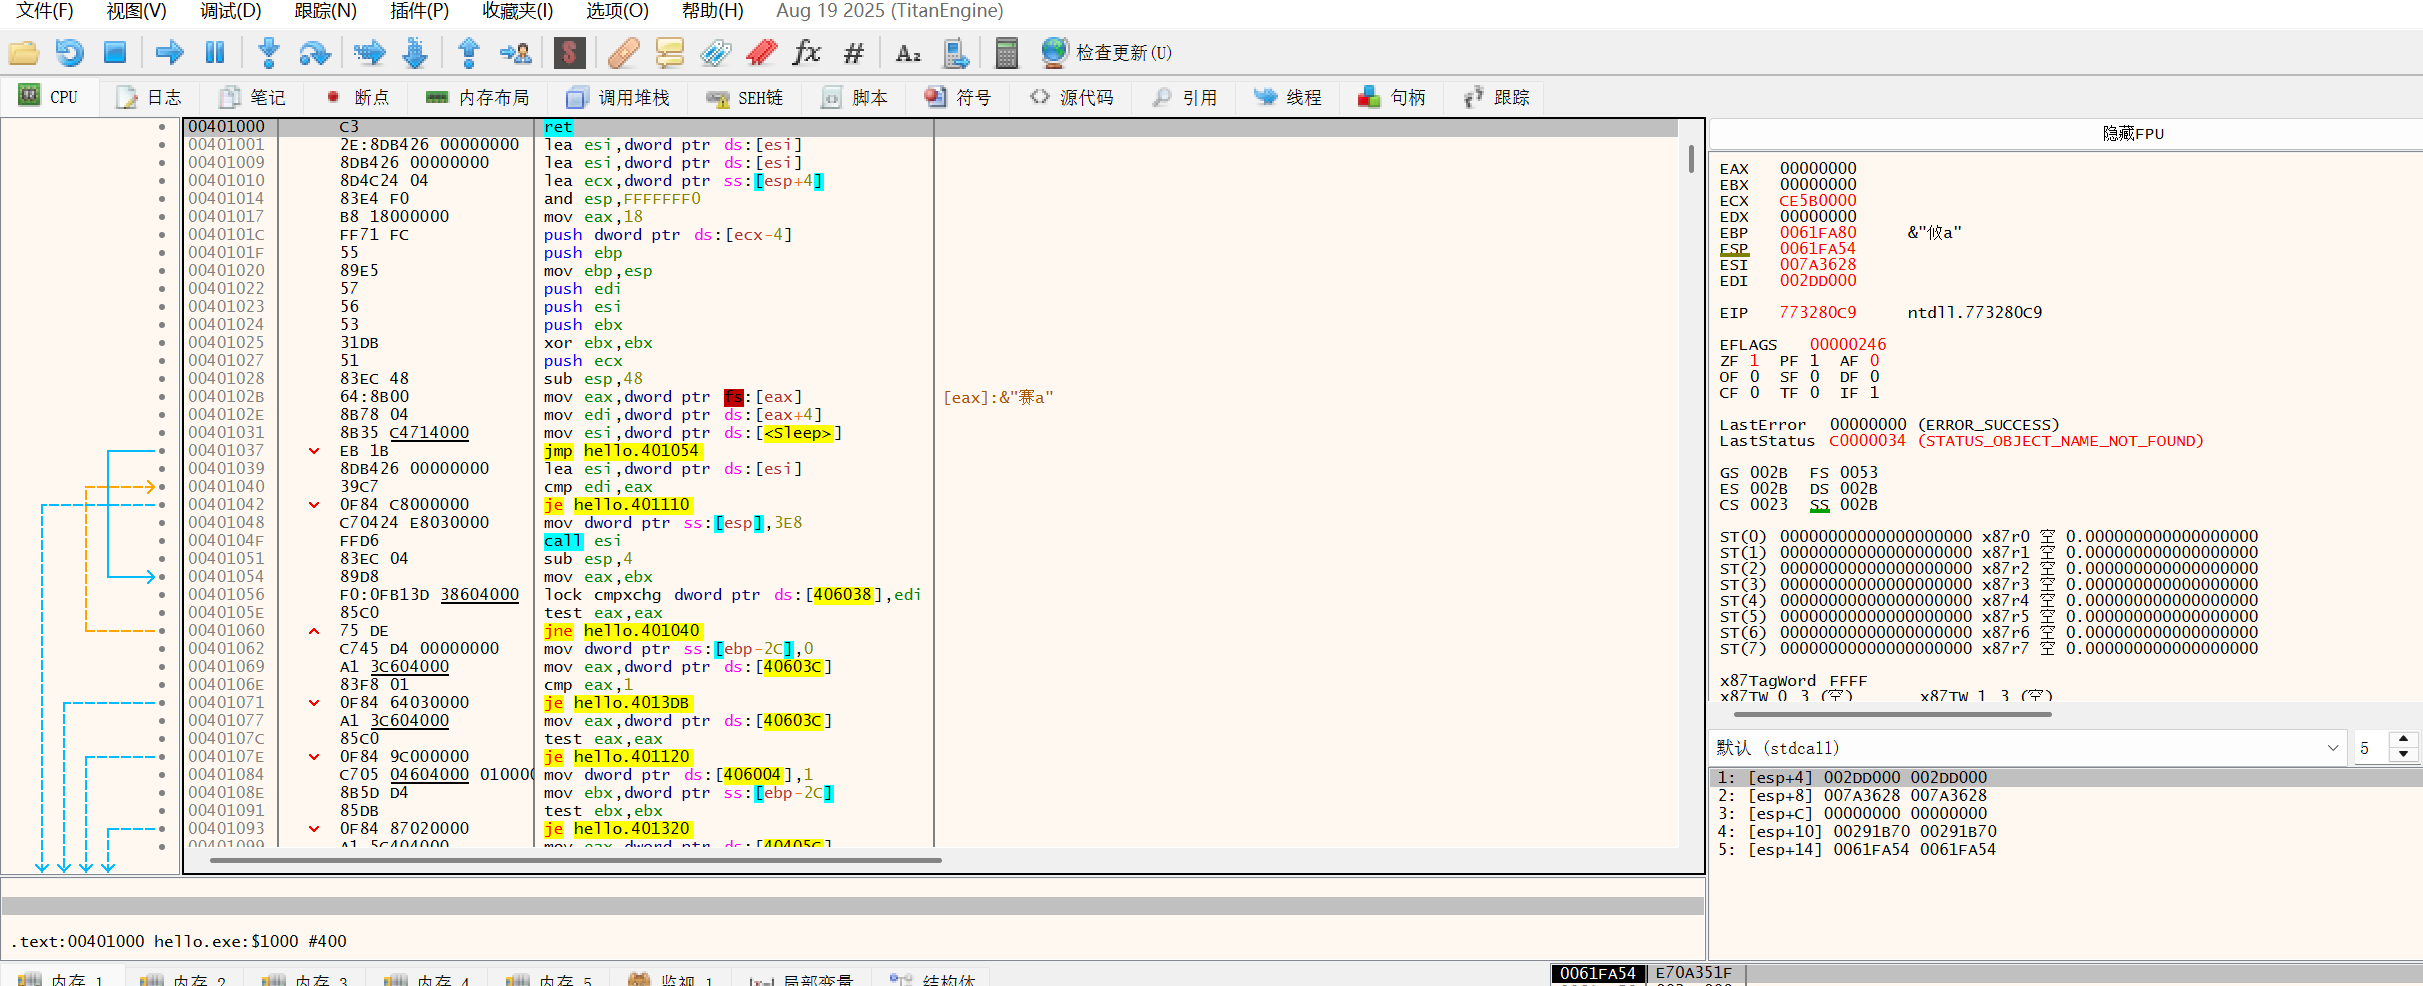2423x986 pixels.
Task: Switch to the 线程 tab
Action: (x=1288, y=97)
